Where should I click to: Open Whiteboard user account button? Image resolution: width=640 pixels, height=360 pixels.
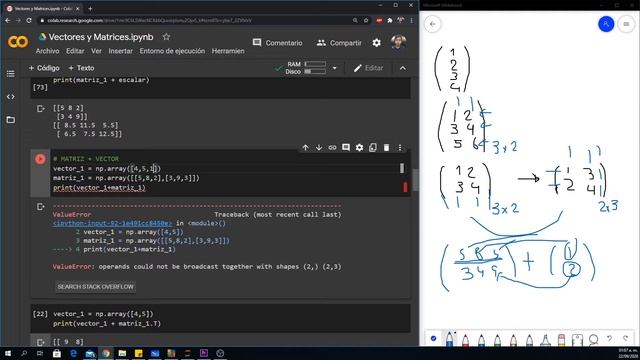(606, 24)
